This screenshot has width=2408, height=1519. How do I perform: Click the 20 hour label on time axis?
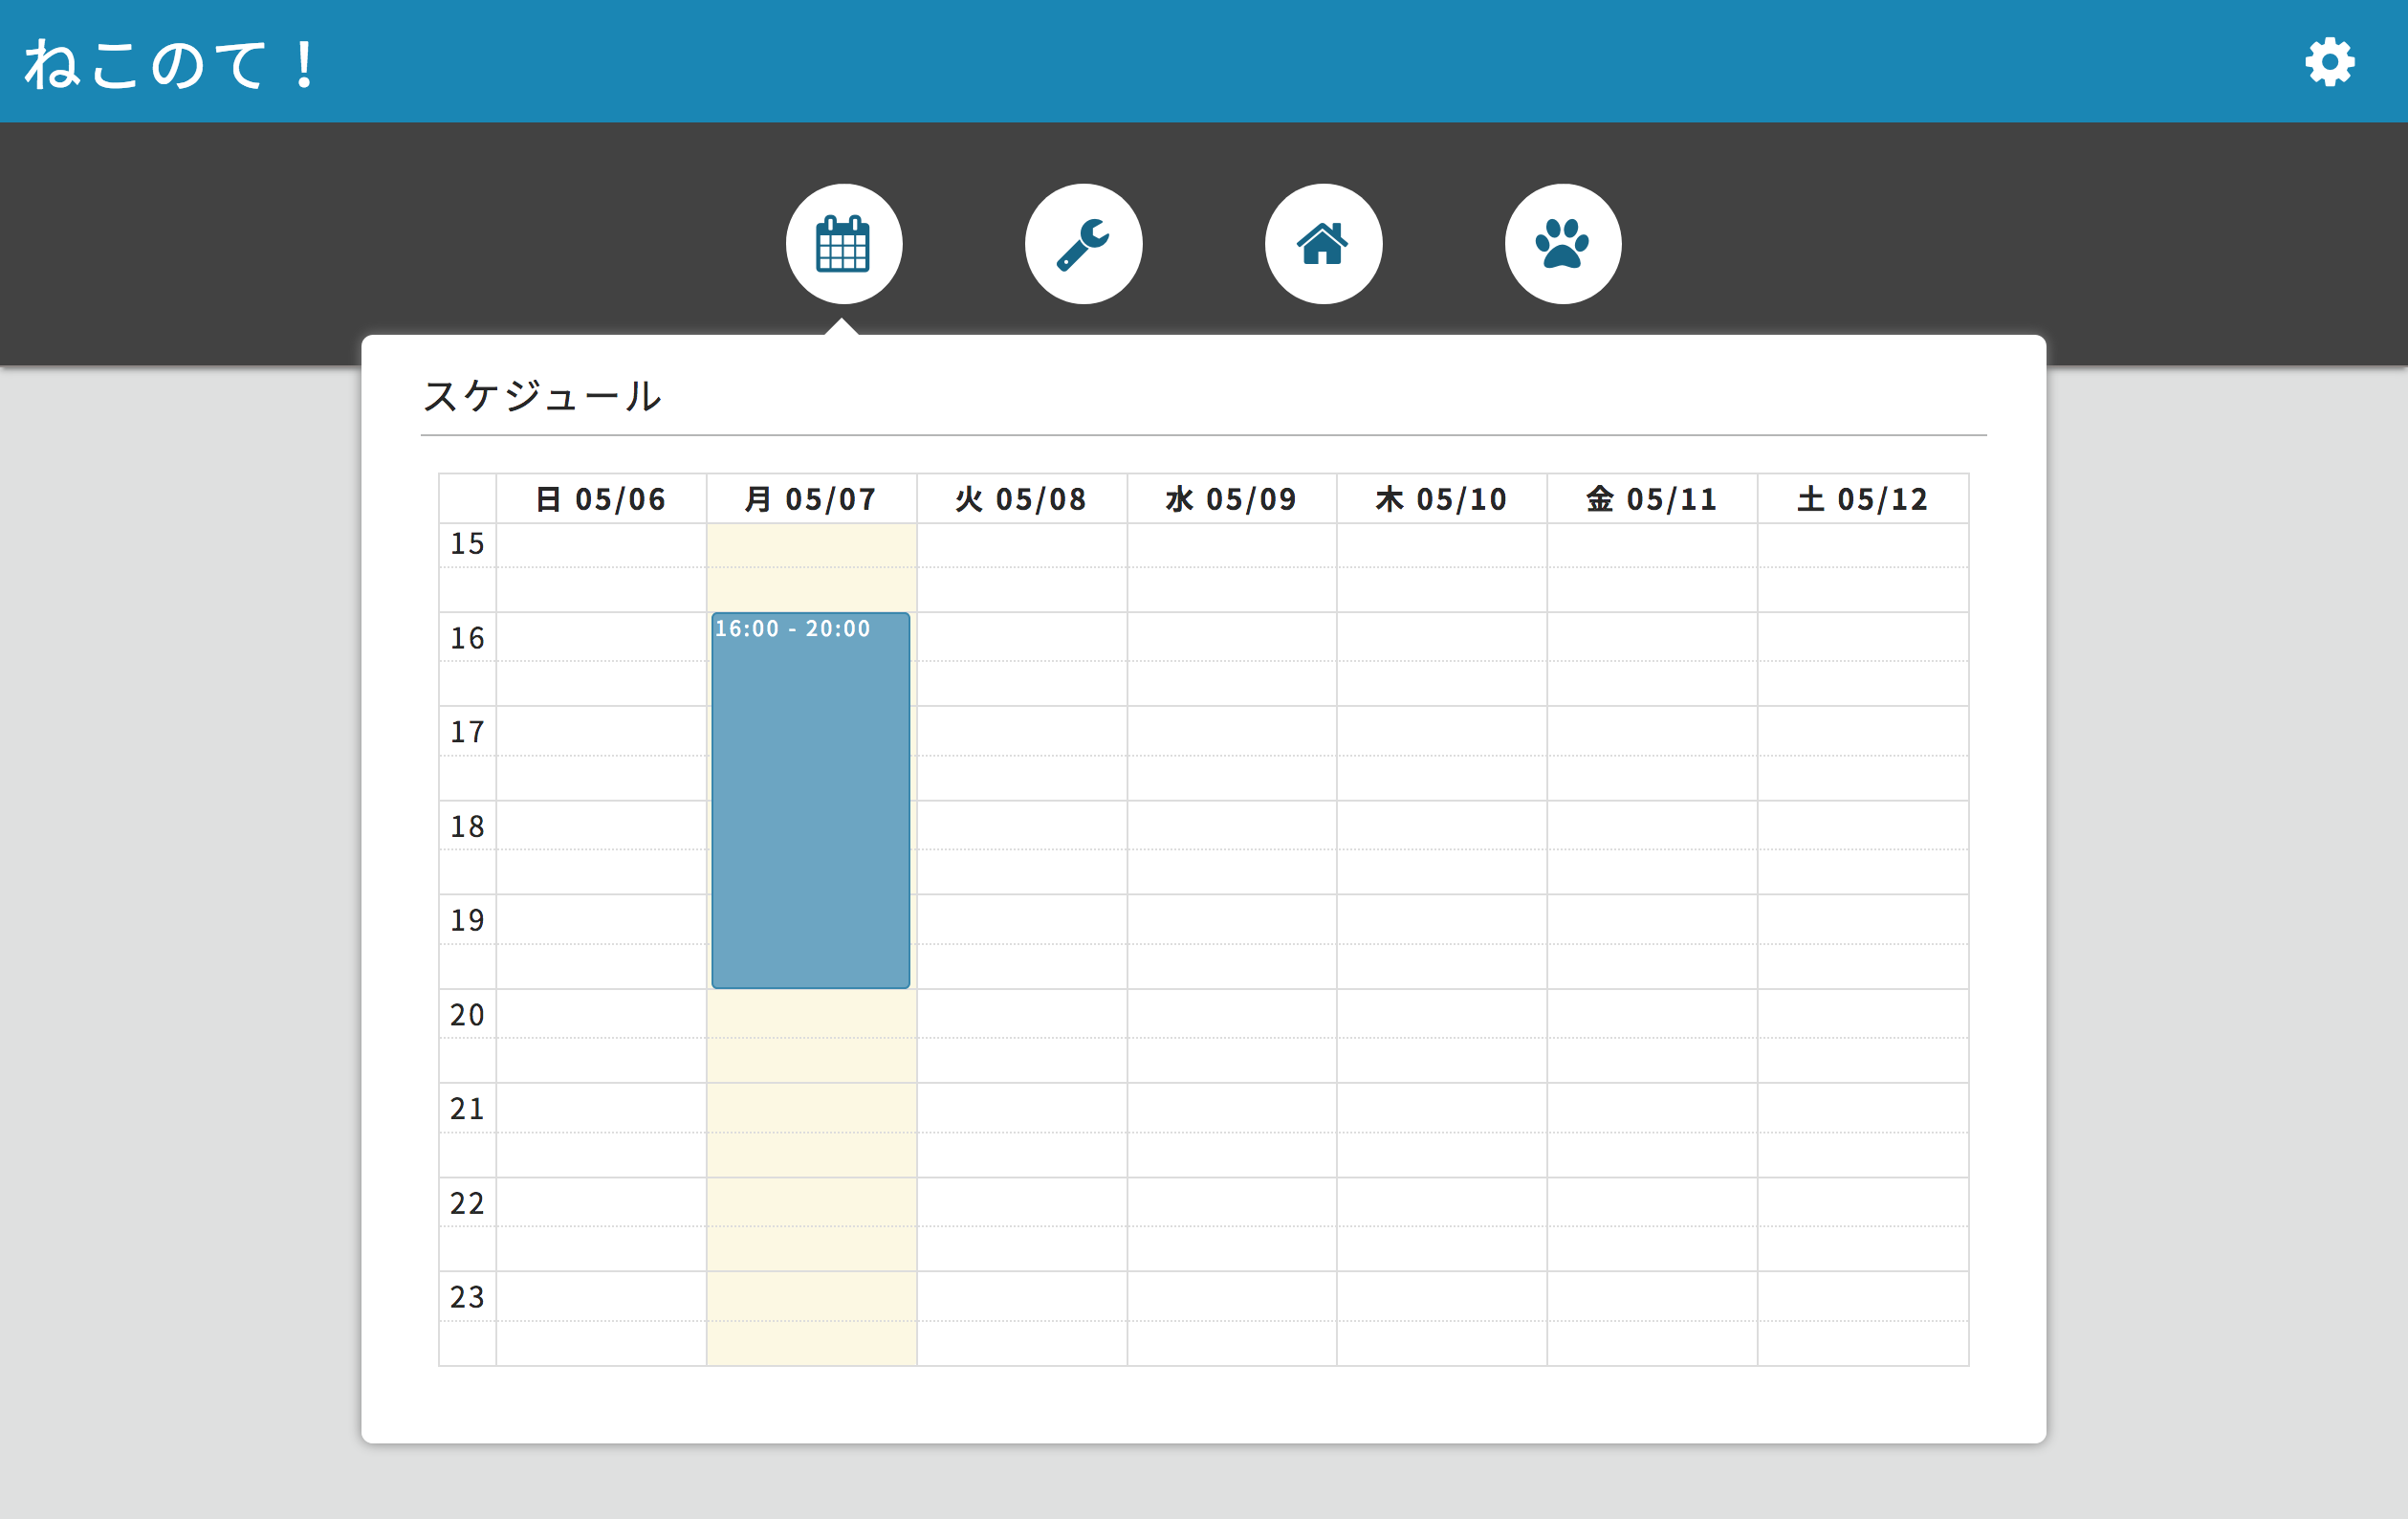click(x=467, y=1015)
